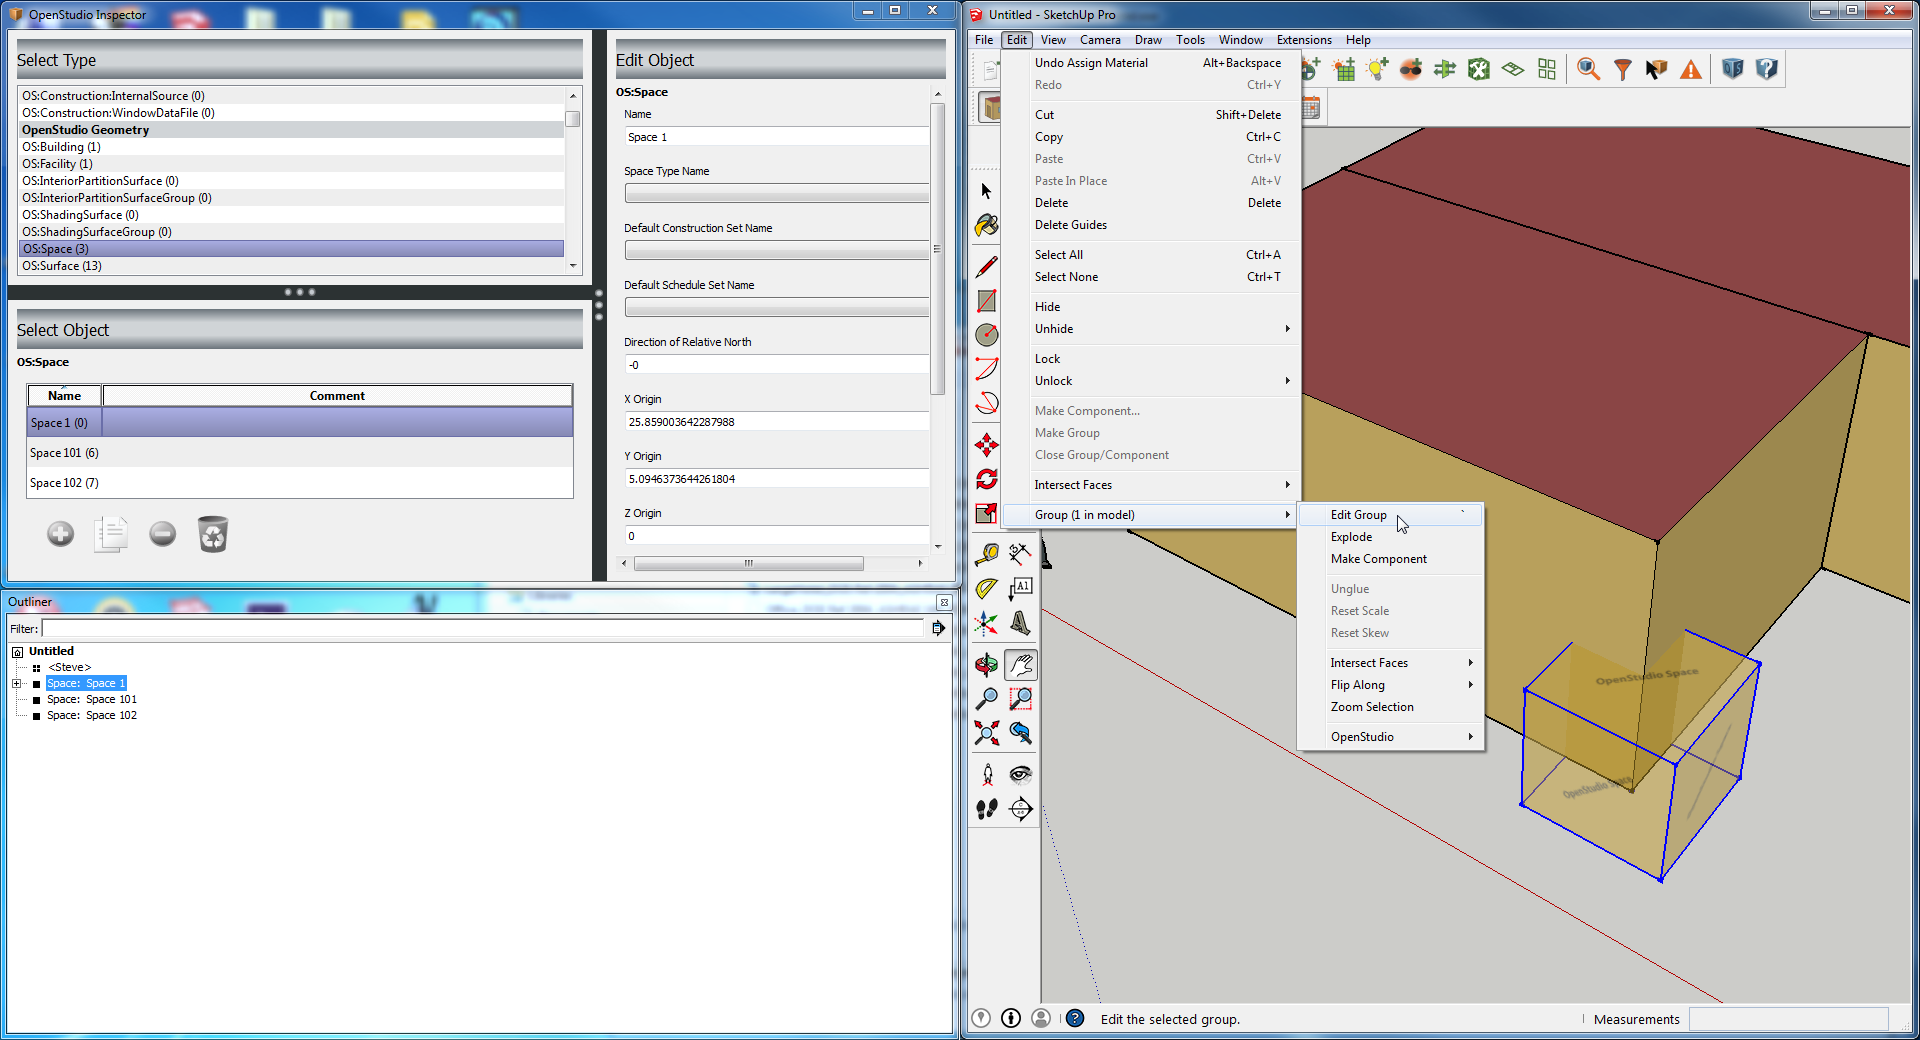Select the Pan hand tool
The width and height of the screenshot is (1920, 1040).
1020,665
